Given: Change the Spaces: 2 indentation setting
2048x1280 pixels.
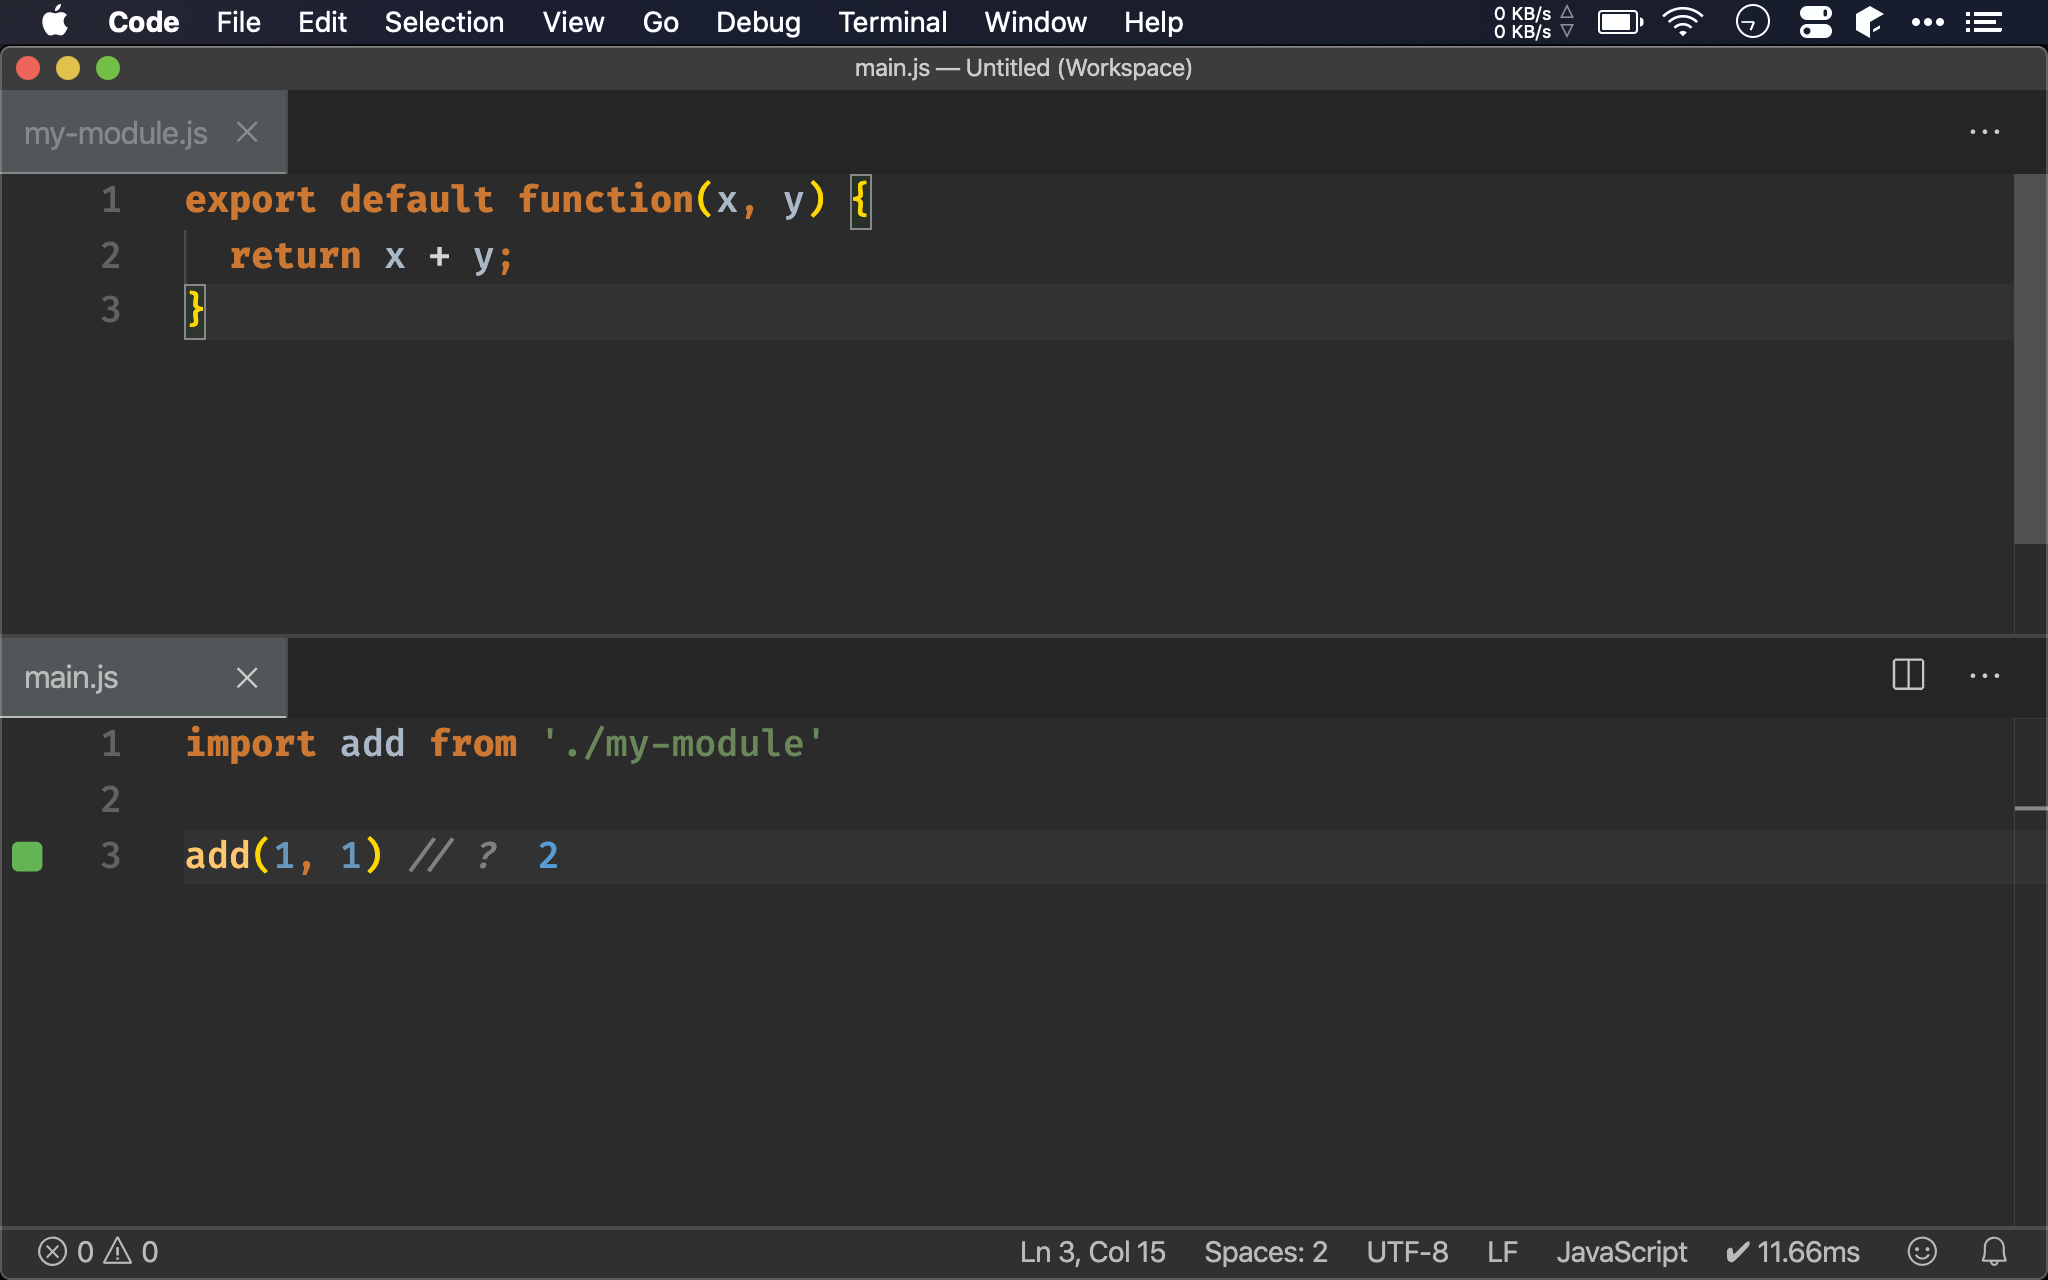Looking at the screenshot, I should tap(1265, 1252).
